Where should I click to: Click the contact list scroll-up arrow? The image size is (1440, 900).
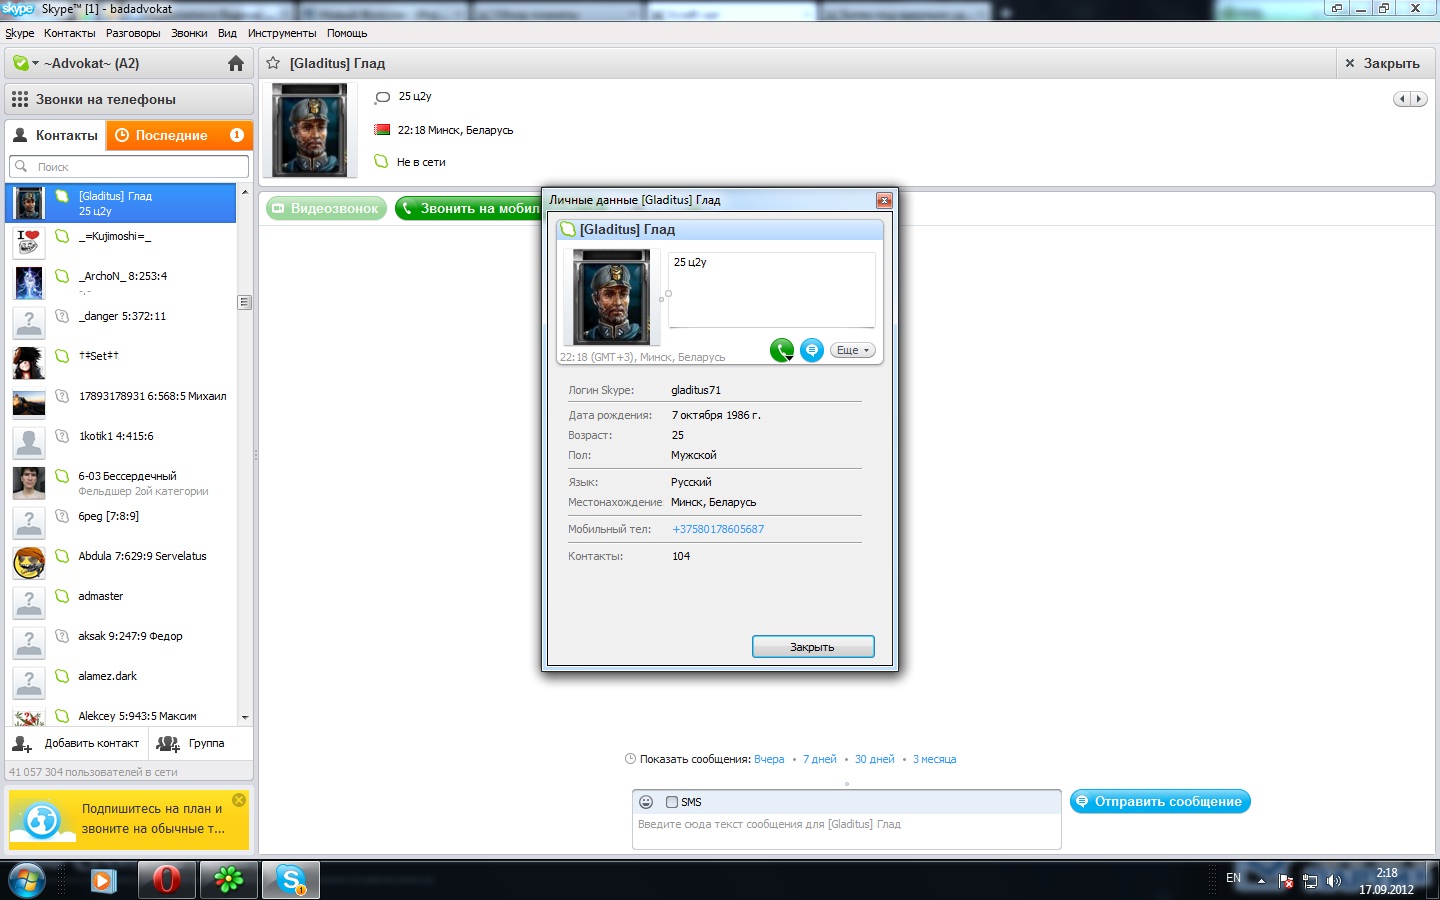pyautogui.click(x=244, y=190)
